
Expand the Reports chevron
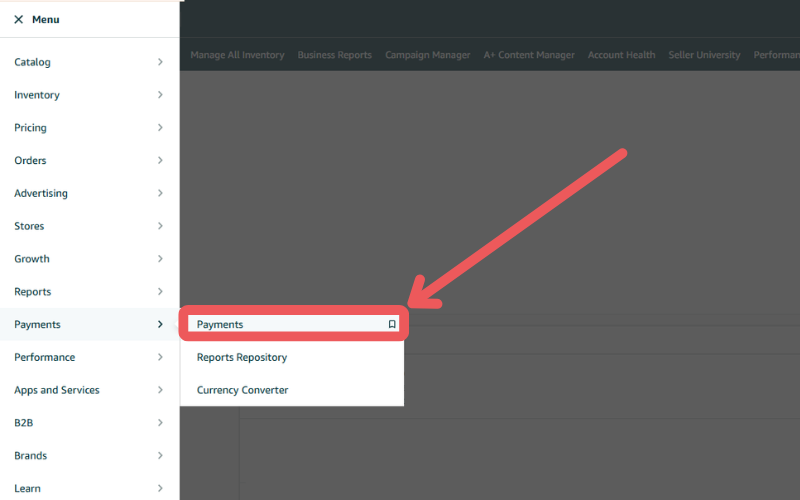pyautogui.click(x=160, y=291)
